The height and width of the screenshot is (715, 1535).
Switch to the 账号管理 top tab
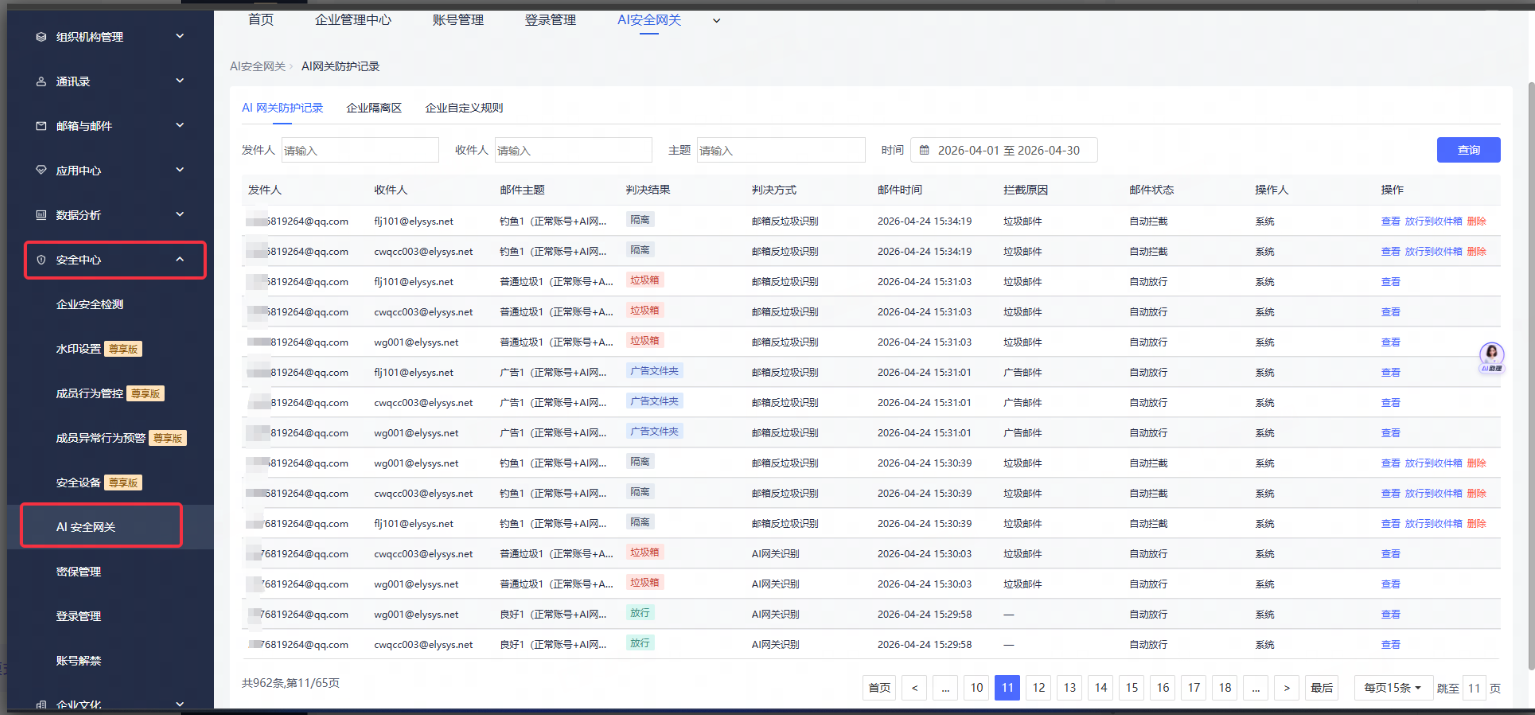458,19
